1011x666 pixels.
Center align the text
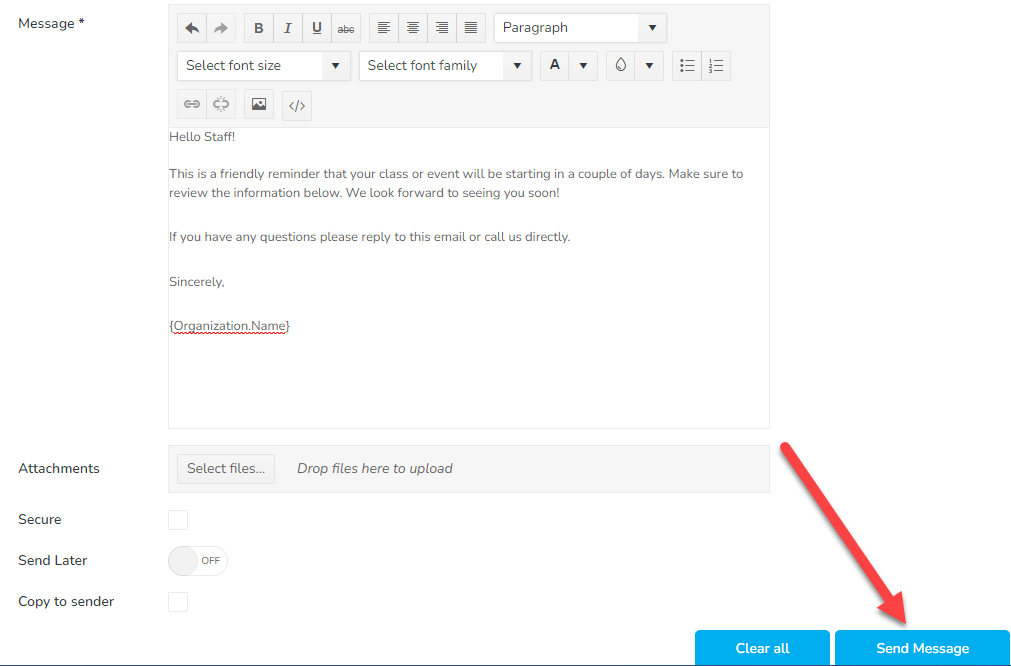tap(413, 28)
